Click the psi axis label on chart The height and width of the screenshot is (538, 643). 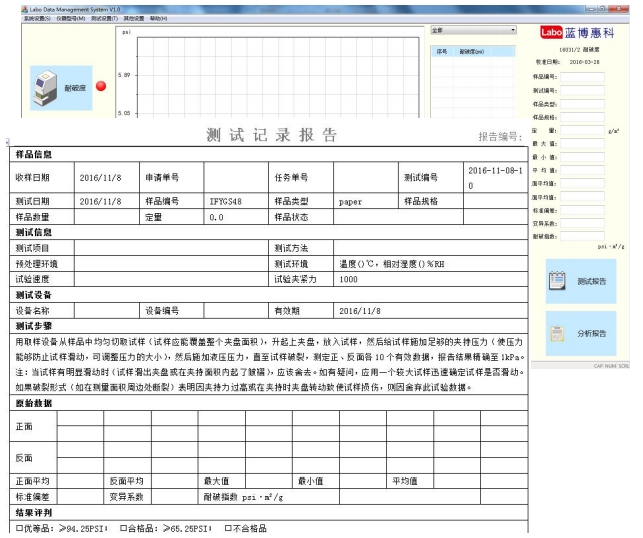pos(127,32)
